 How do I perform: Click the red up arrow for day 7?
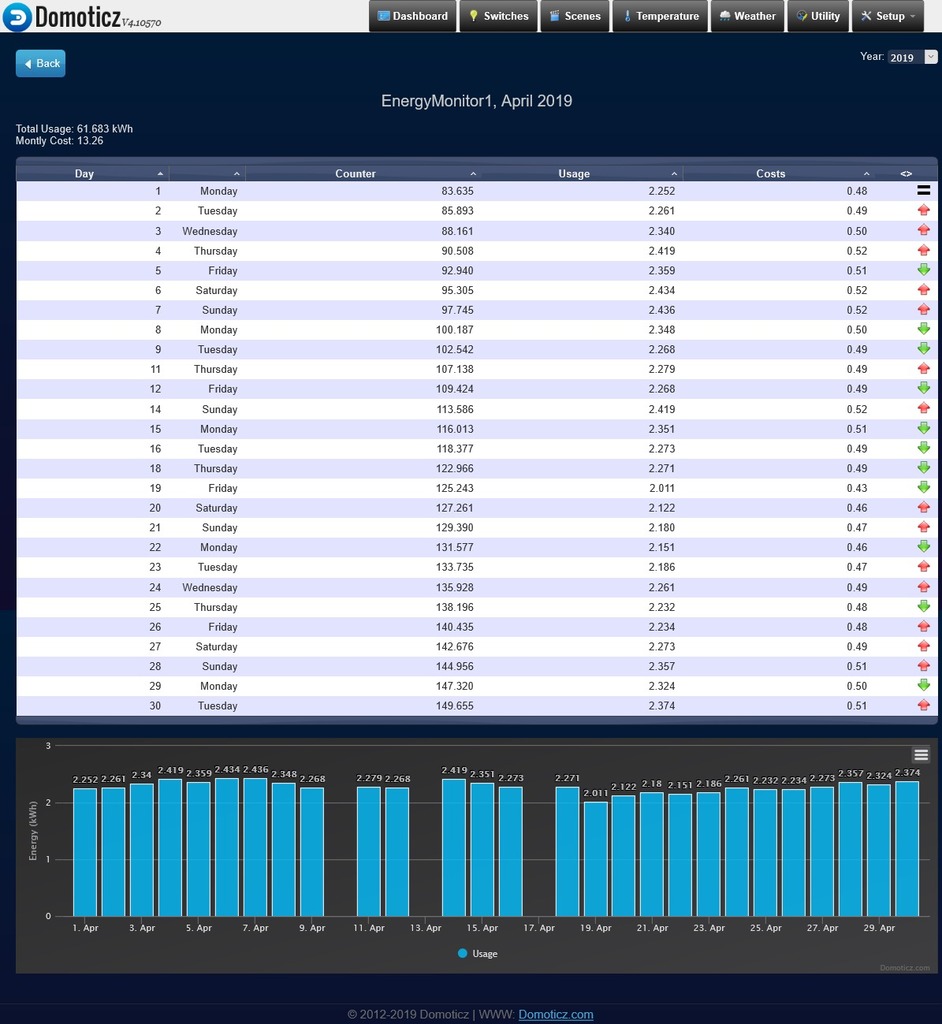(x=923, y=310)
